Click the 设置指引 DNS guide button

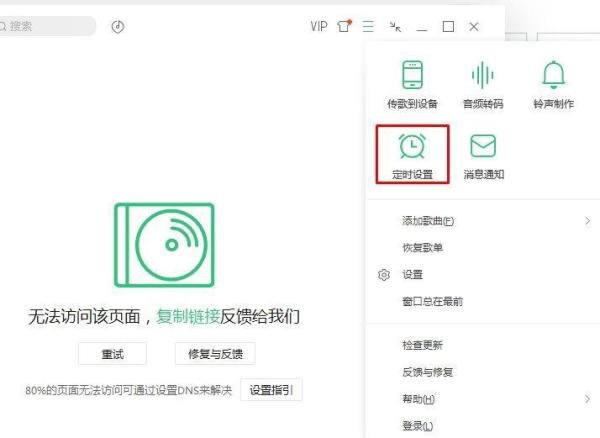(271, 390)
